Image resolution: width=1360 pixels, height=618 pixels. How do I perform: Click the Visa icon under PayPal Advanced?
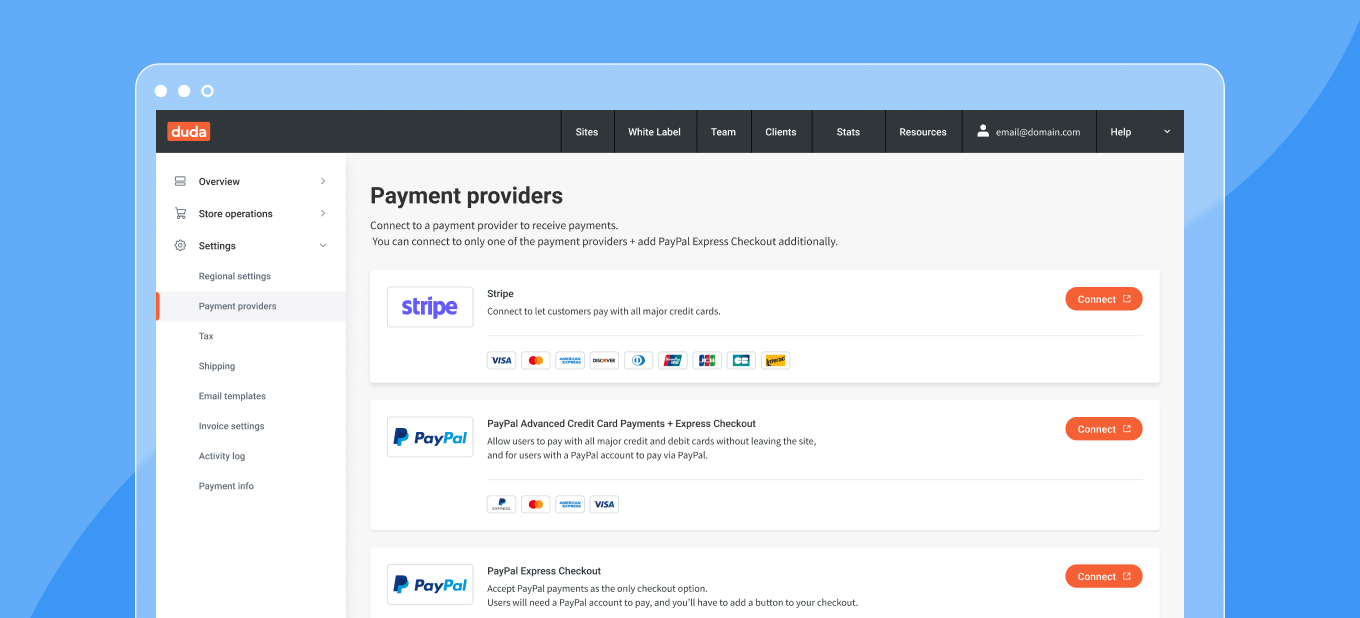(604, 504)
